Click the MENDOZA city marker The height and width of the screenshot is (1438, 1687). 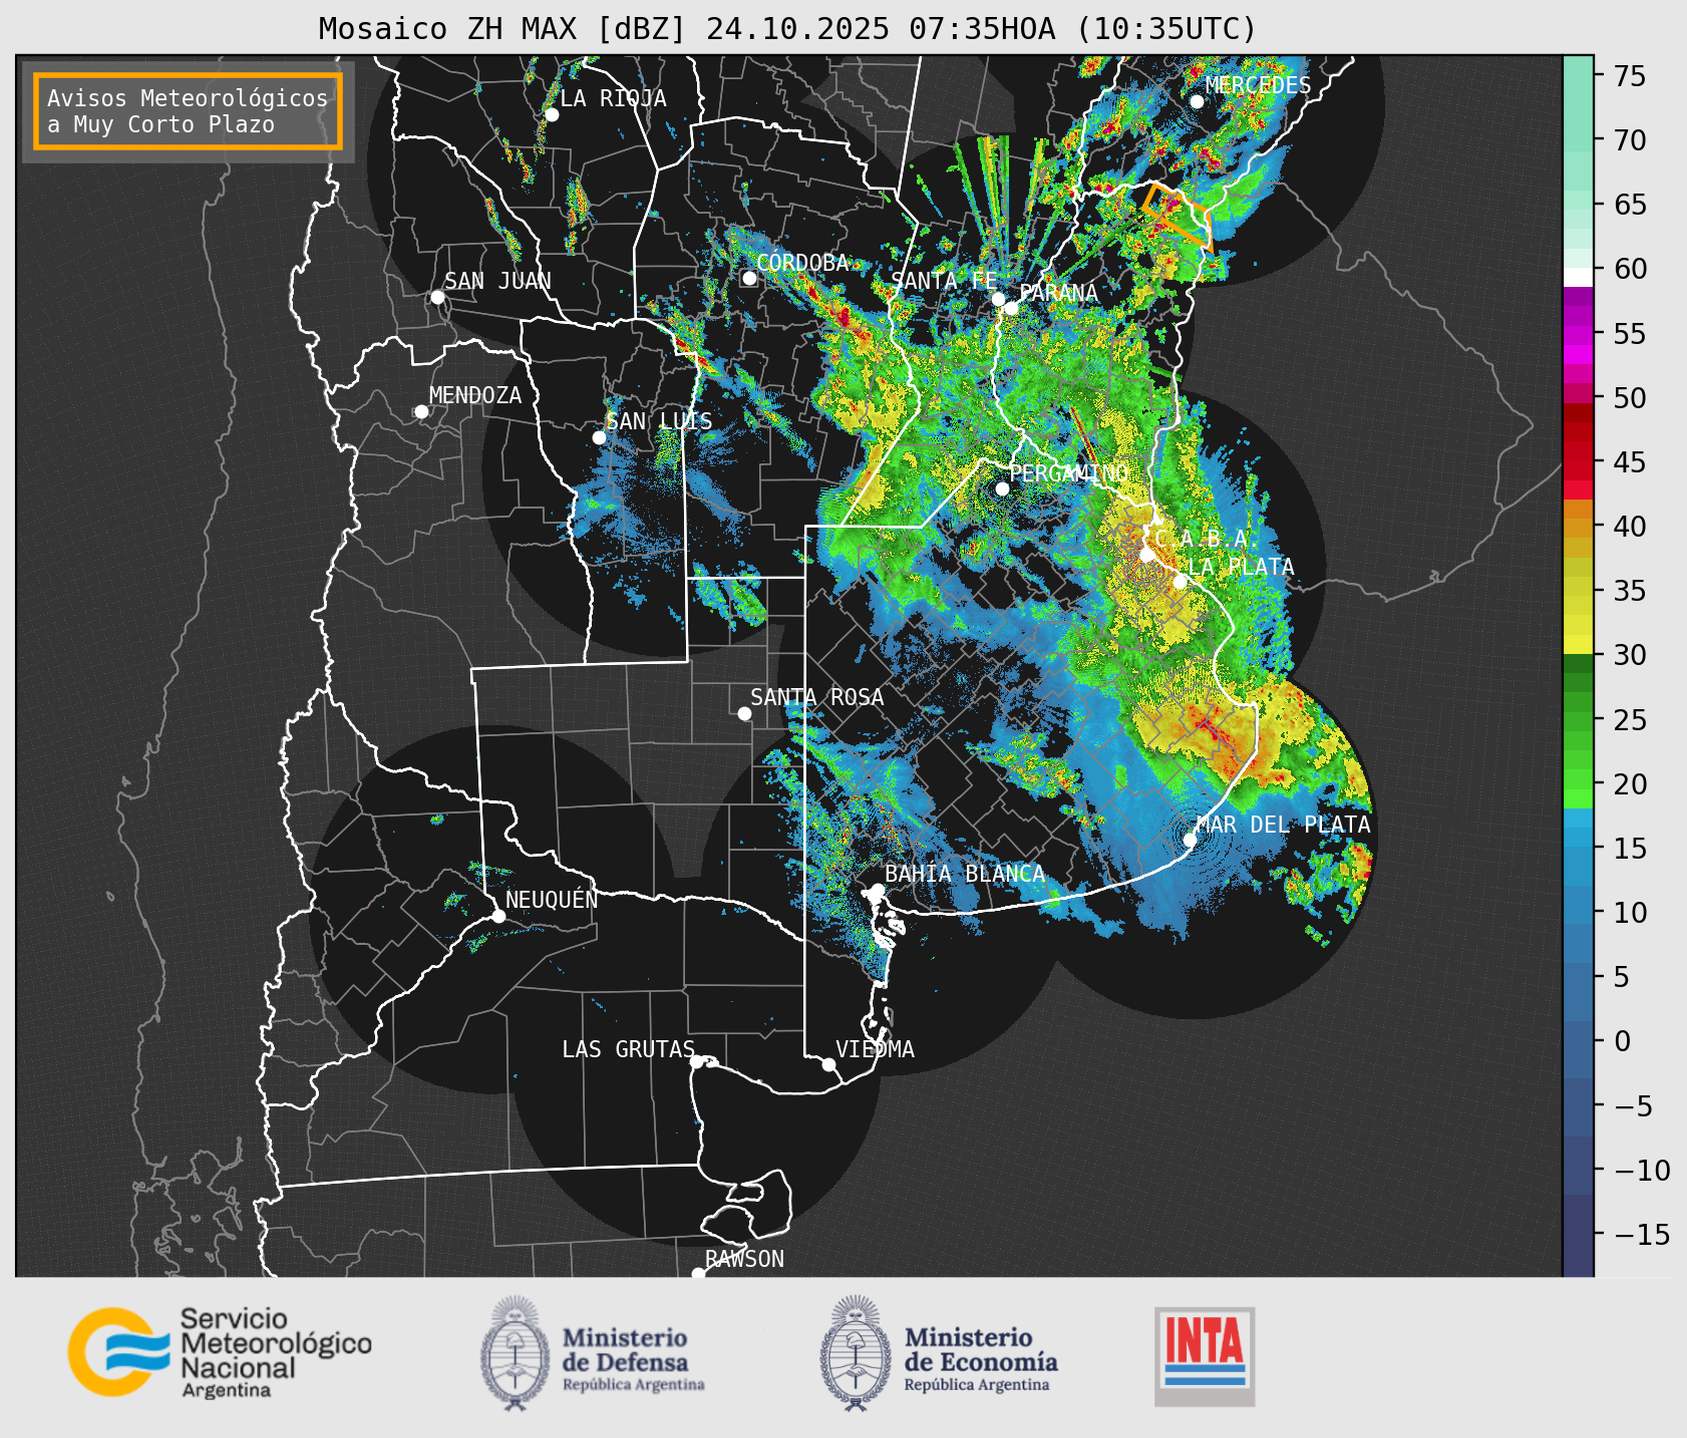click(x=421, y=412)
